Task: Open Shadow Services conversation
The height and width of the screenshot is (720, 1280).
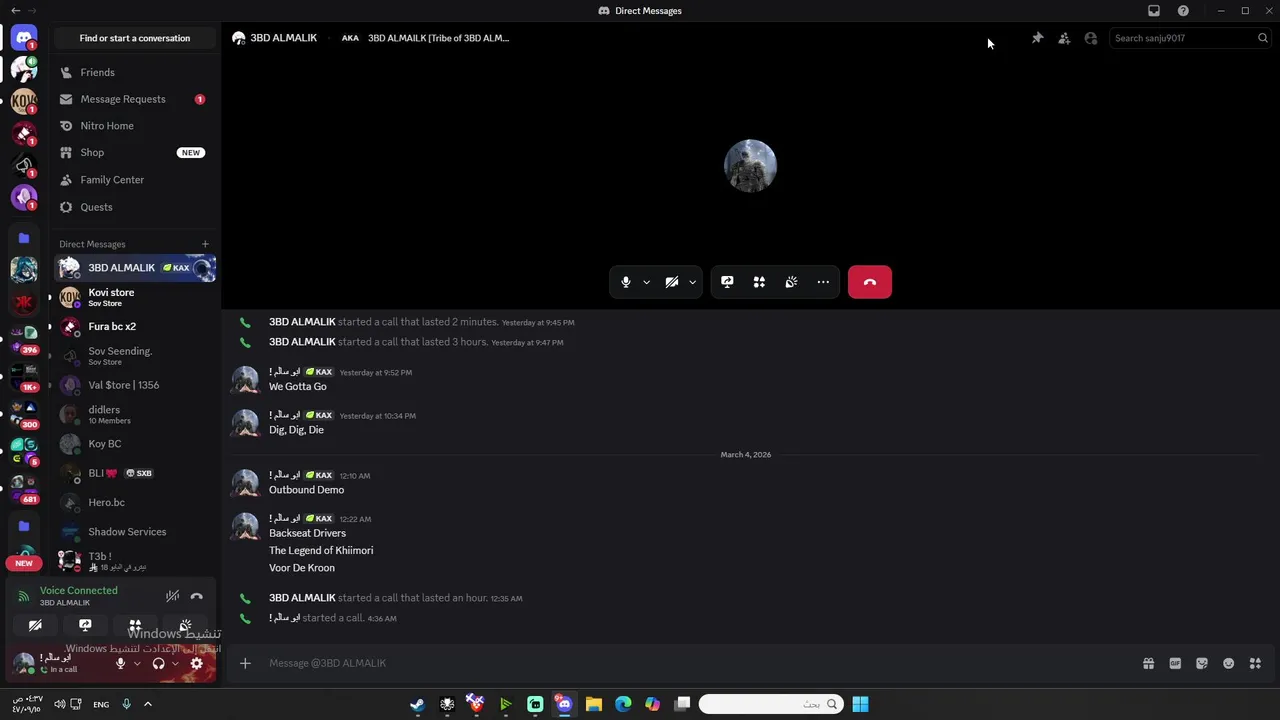Action: [x=135, y=532]
